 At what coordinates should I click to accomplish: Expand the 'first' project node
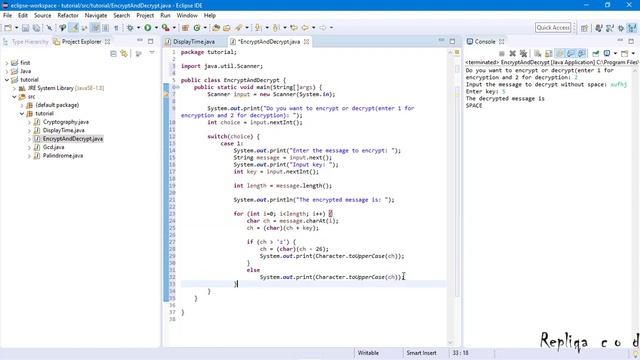(7, 63)
